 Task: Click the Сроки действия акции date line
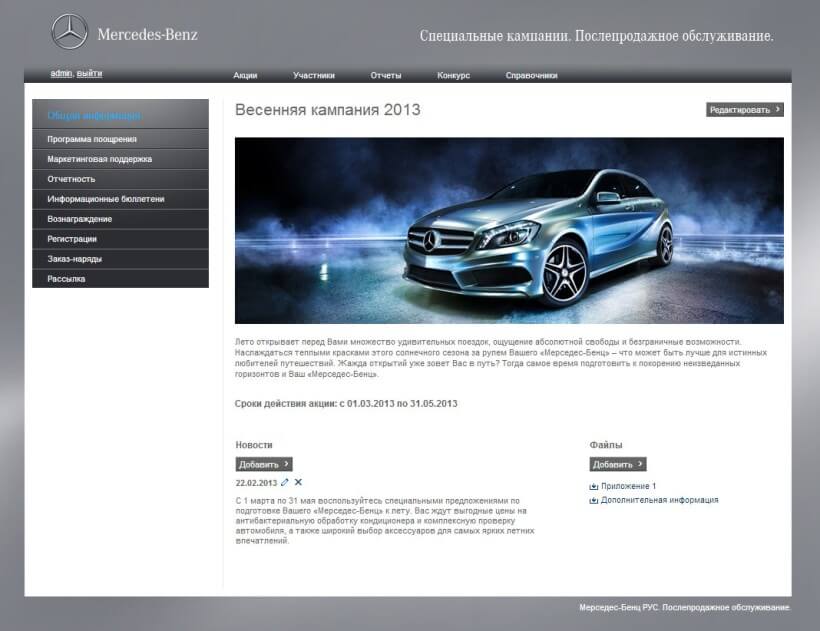click(346, 404)
